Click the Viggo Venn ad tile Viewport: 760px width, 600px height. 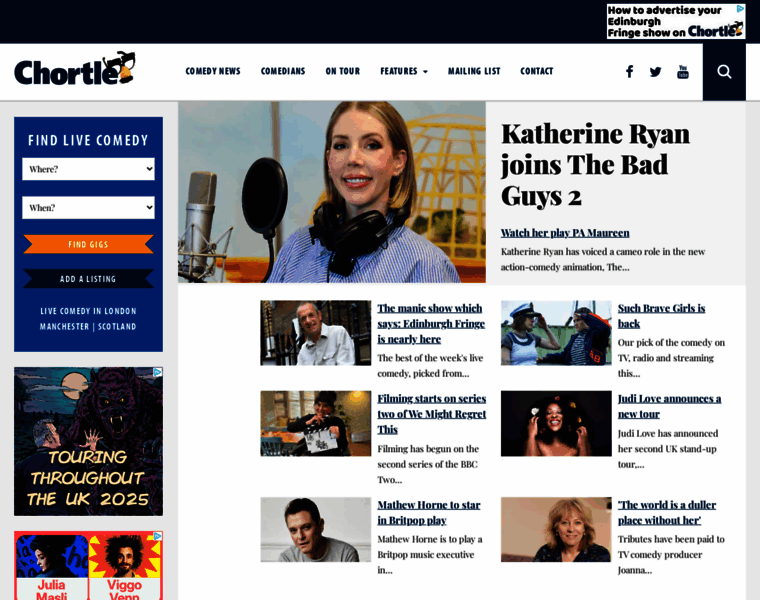(125, 566)
